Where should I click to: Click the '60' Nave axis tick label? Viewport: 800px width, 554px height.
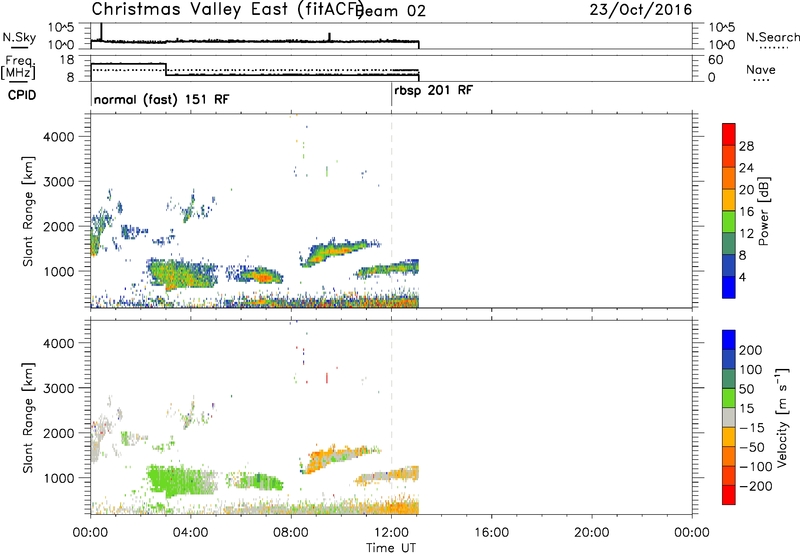point(715,60)
